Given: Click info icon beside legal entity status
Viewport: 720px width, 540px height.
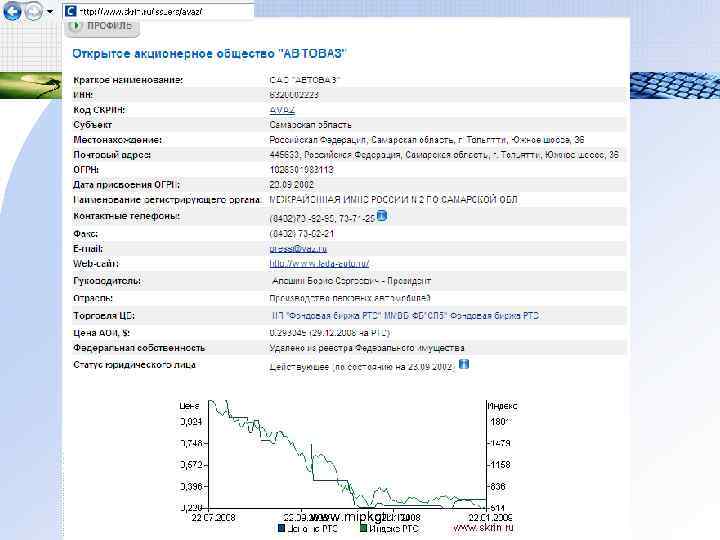Looking at the screenshot, I should (464, 365).
